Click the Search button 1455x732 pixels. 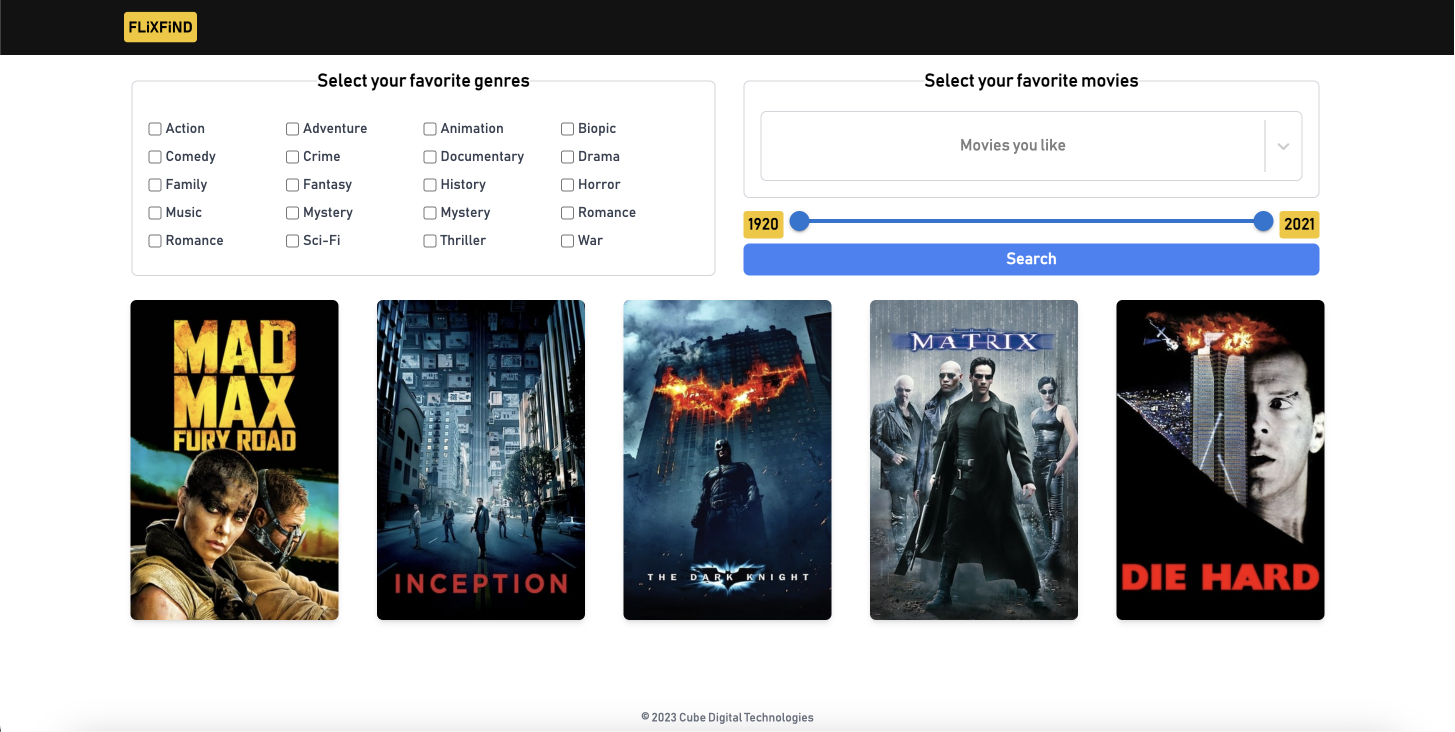(1031, 259)
